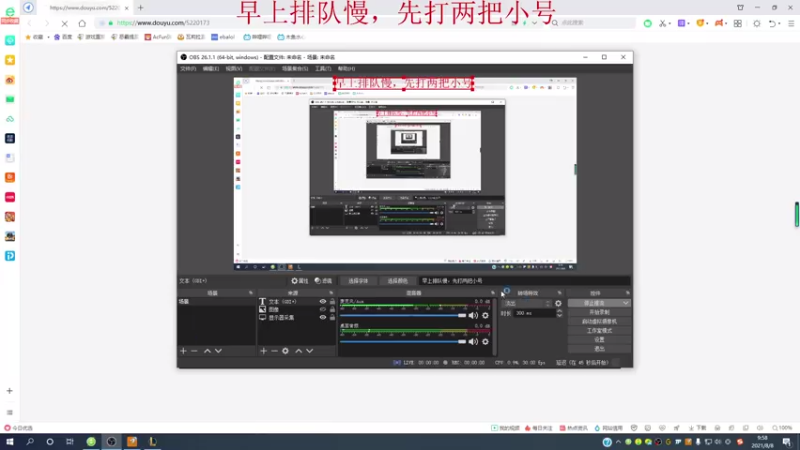Image resolution: width=800 pixels, height=450 pixels.
Task: Move the scene down in the scenes dock
Action: [x=218, y=351]
